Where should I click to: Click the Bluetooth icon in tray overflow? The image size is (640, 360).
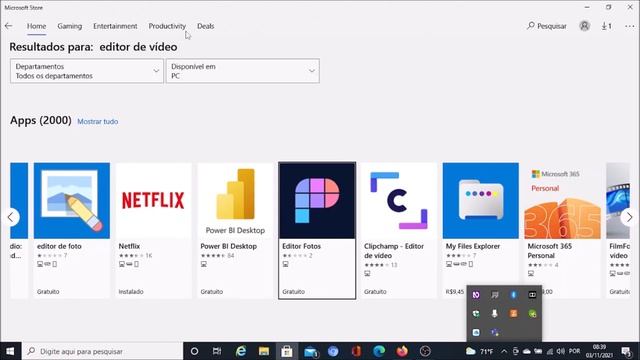tap(513, 295)
